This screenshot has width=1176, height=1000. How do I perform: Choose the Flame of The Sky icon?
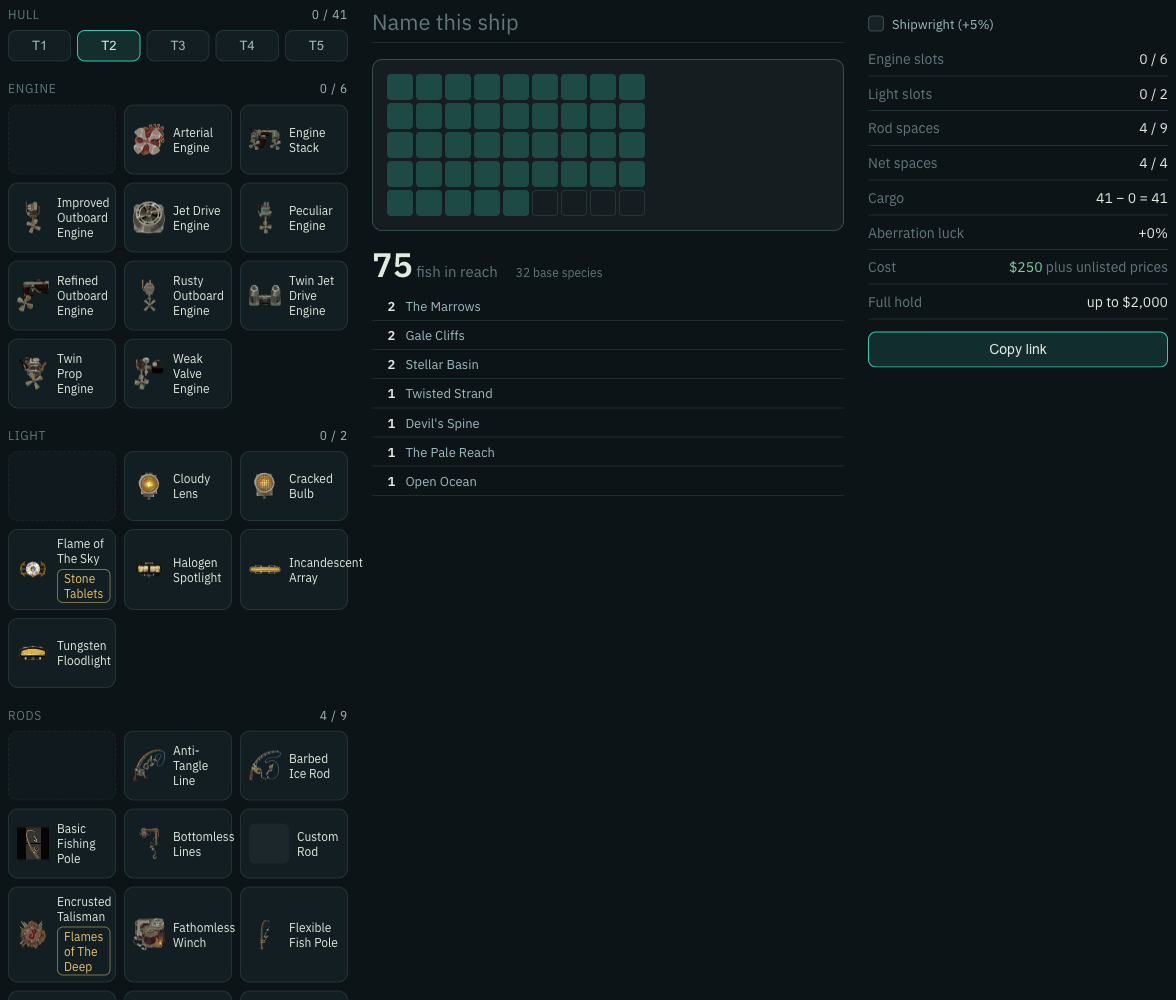(x=33, y=569)
